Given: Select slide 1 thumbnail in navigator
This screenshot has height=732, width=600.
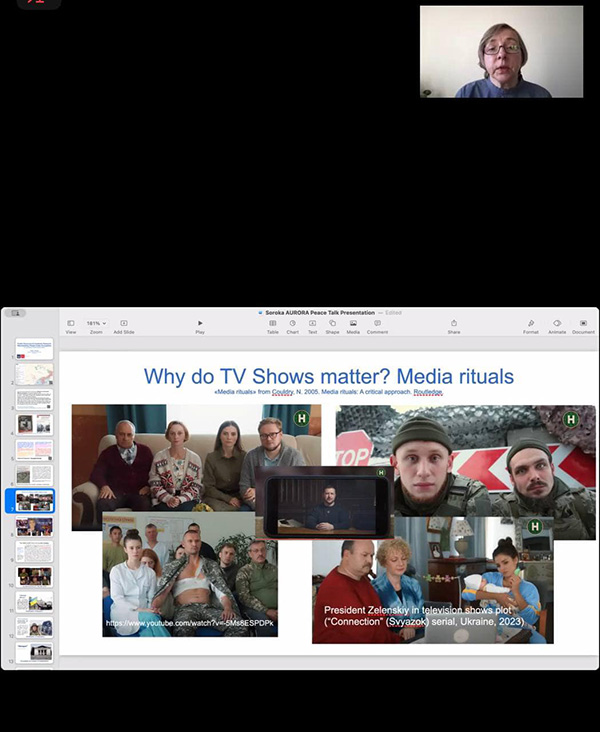Looking at the screenshot, I should 35,349.
